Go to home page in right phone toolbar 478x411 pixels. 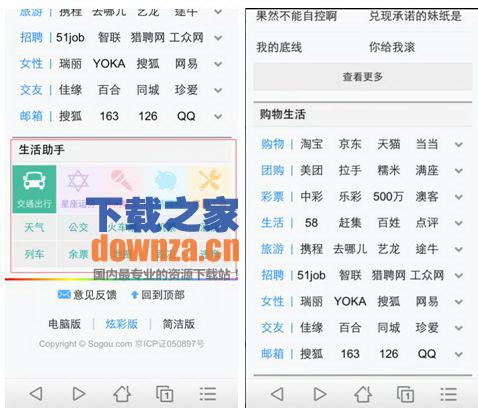tap(363, 394)
